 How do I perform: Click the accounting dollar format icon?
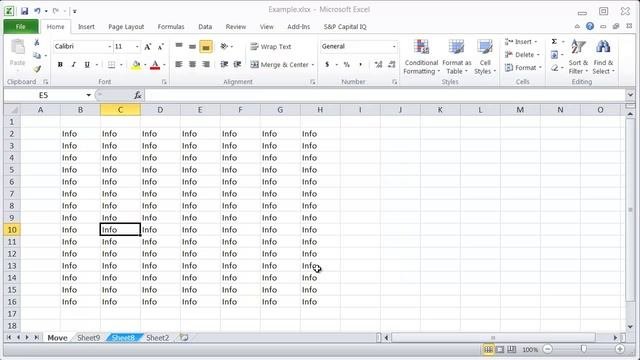coord(327,64)
